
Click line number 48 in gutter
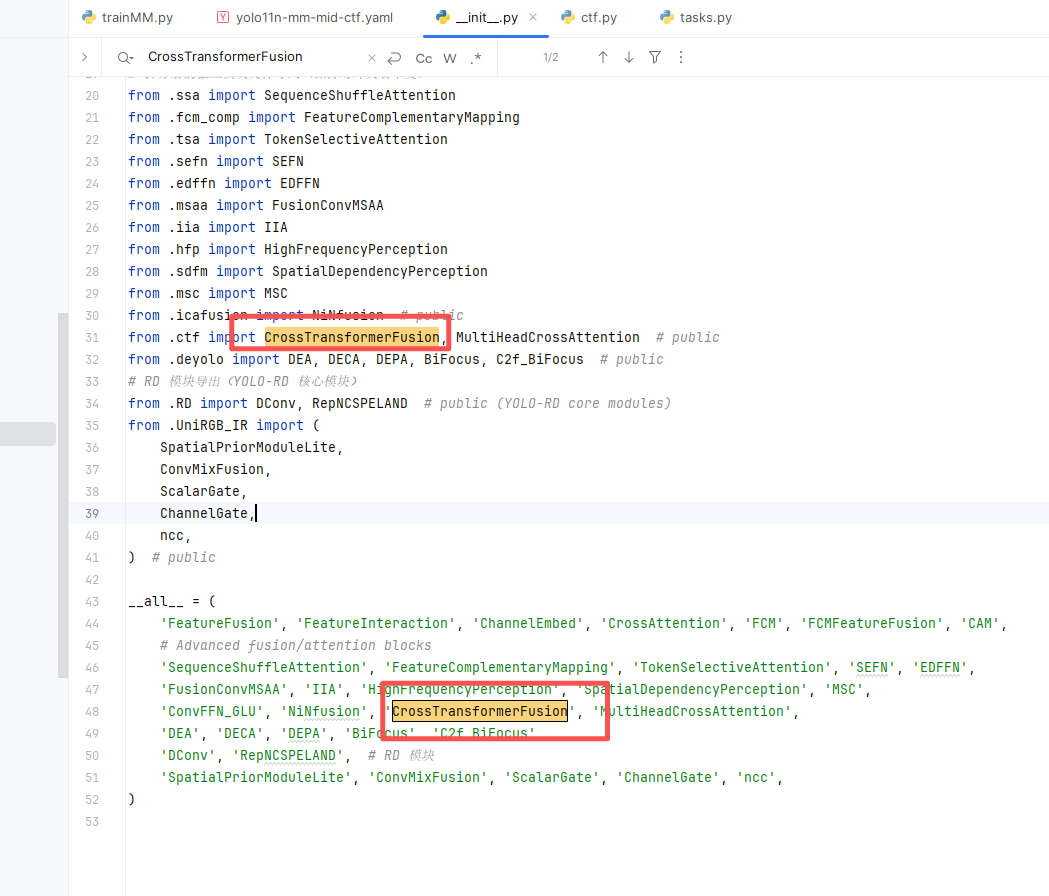pyautogui.click(x=92, y=712)
